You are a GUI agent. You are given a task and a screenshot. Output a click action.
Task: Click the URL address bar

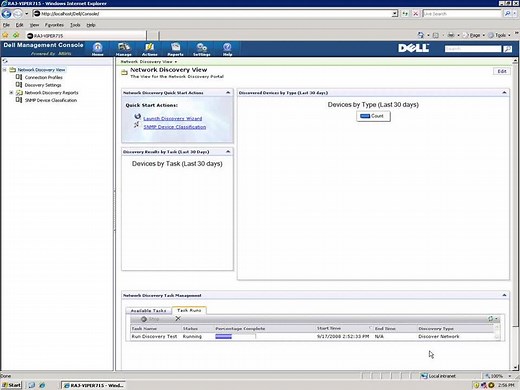tap(212, 14)
